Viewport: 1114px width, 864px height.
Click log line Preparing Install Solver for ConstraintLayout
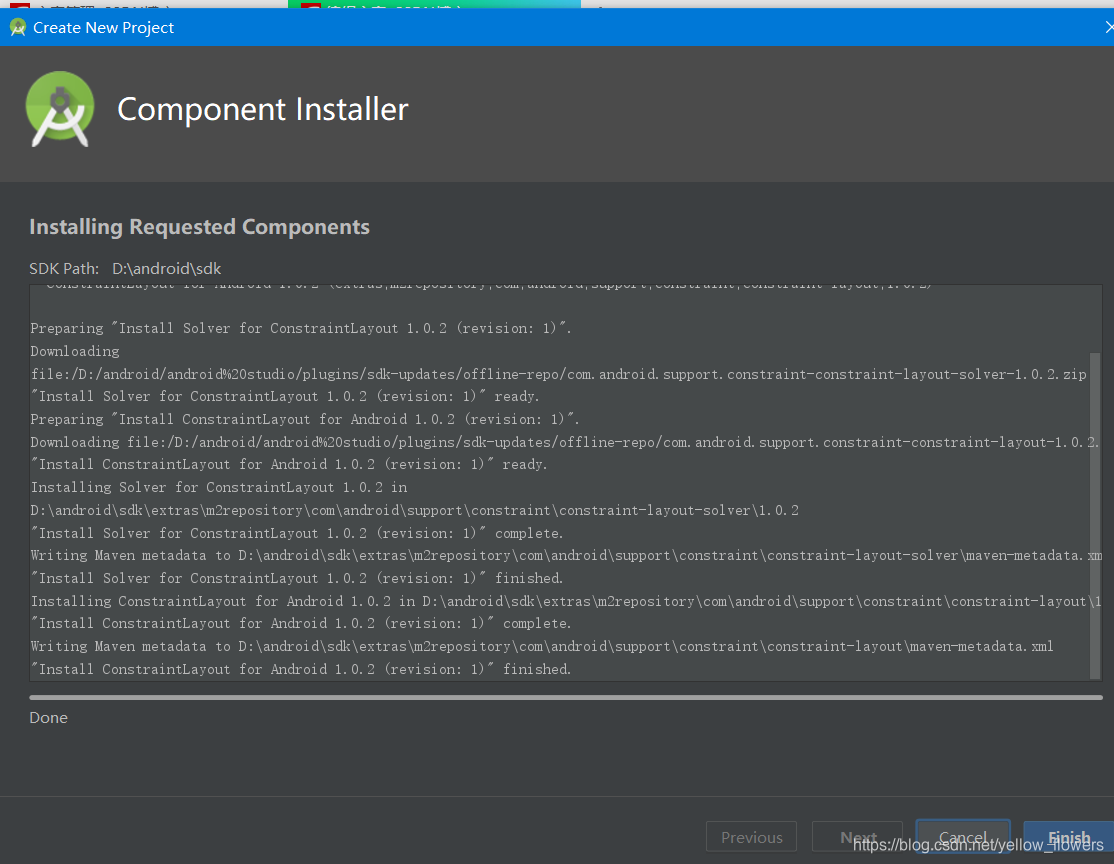coord(301,328)
